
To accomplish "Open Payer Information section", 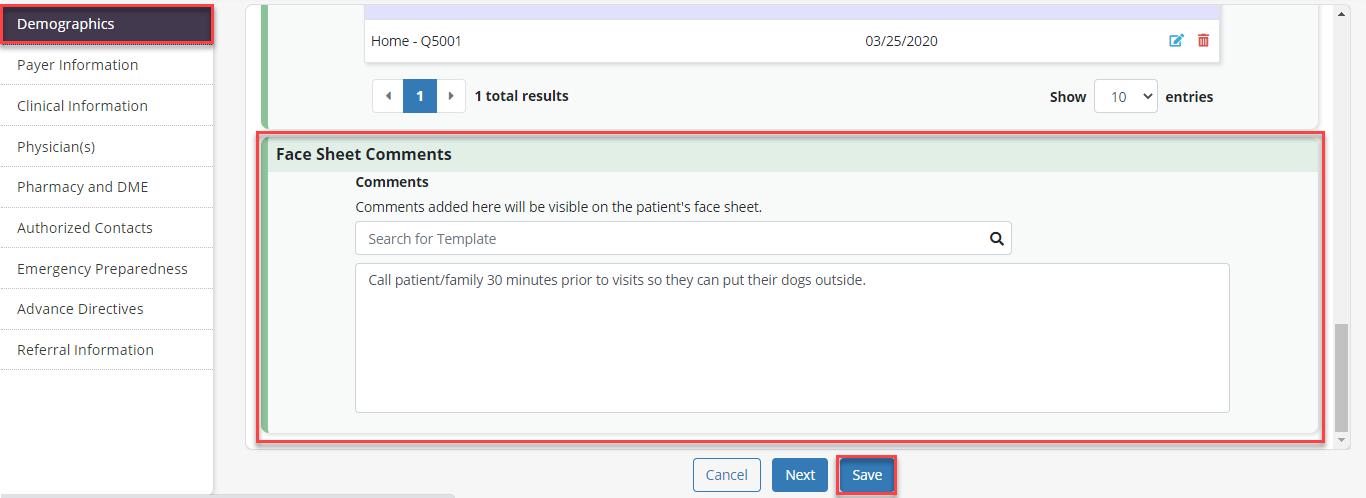I will (x=78, y=65).
